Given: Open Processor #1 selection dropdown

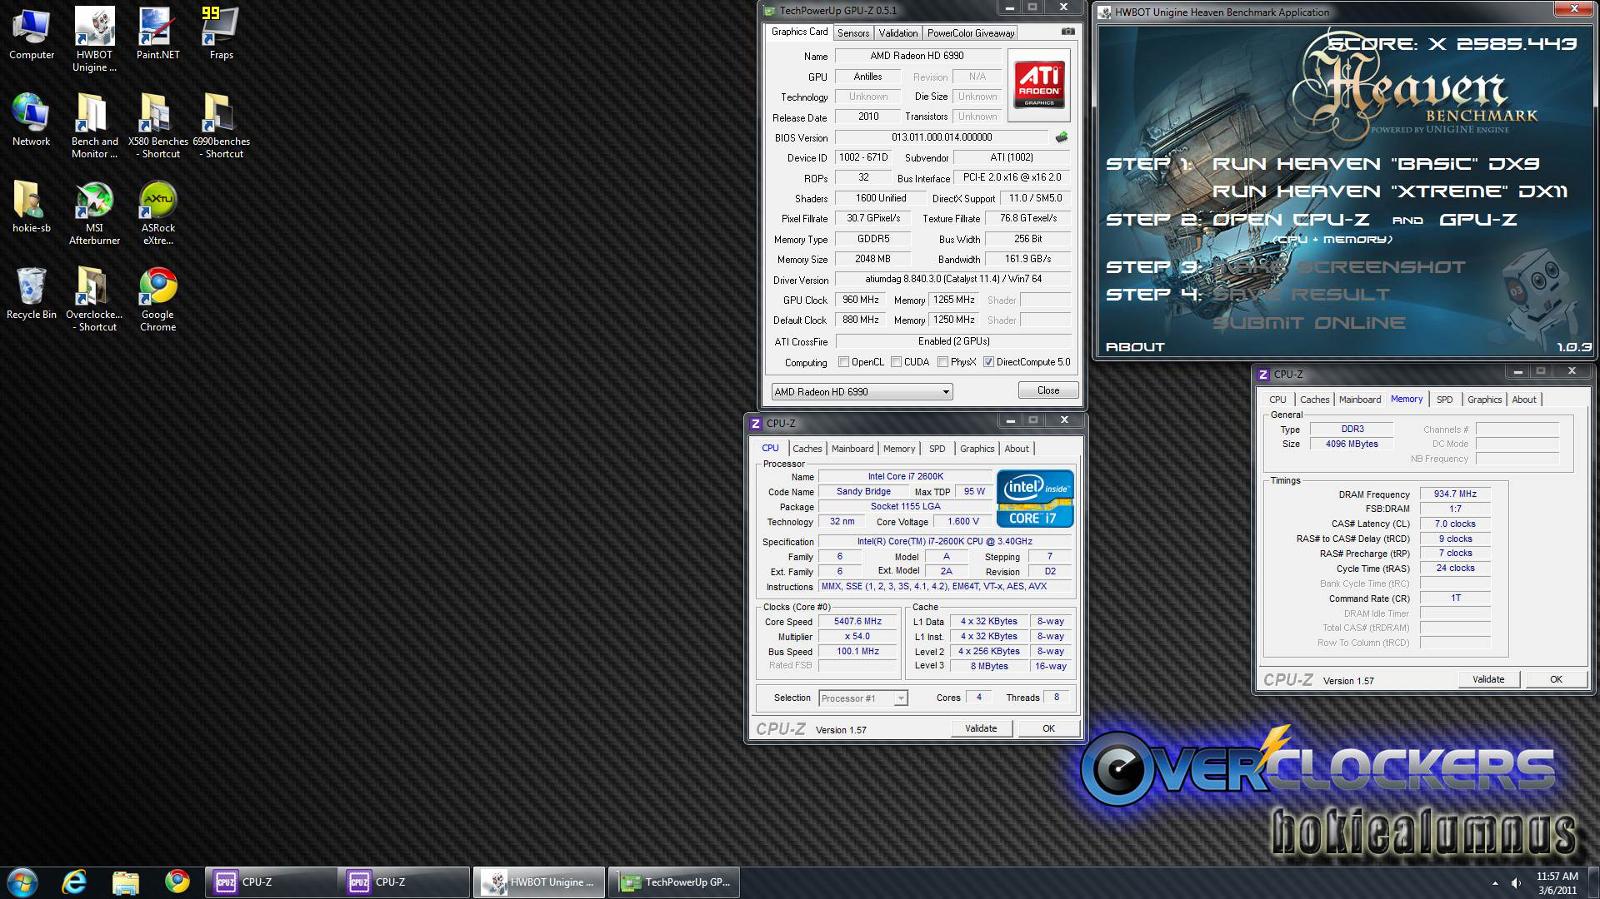Looking at the screenshot, I should tap(863, 698).
